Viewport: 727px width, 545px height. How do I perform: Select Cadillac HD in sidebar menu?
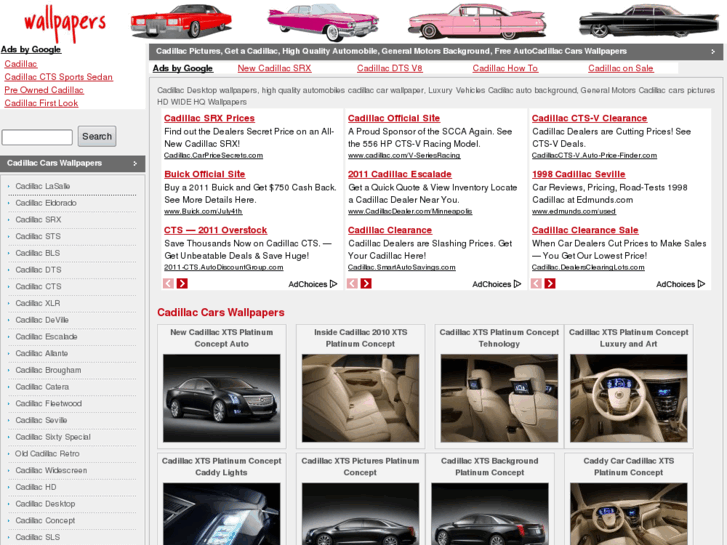(x=36, y=487)
